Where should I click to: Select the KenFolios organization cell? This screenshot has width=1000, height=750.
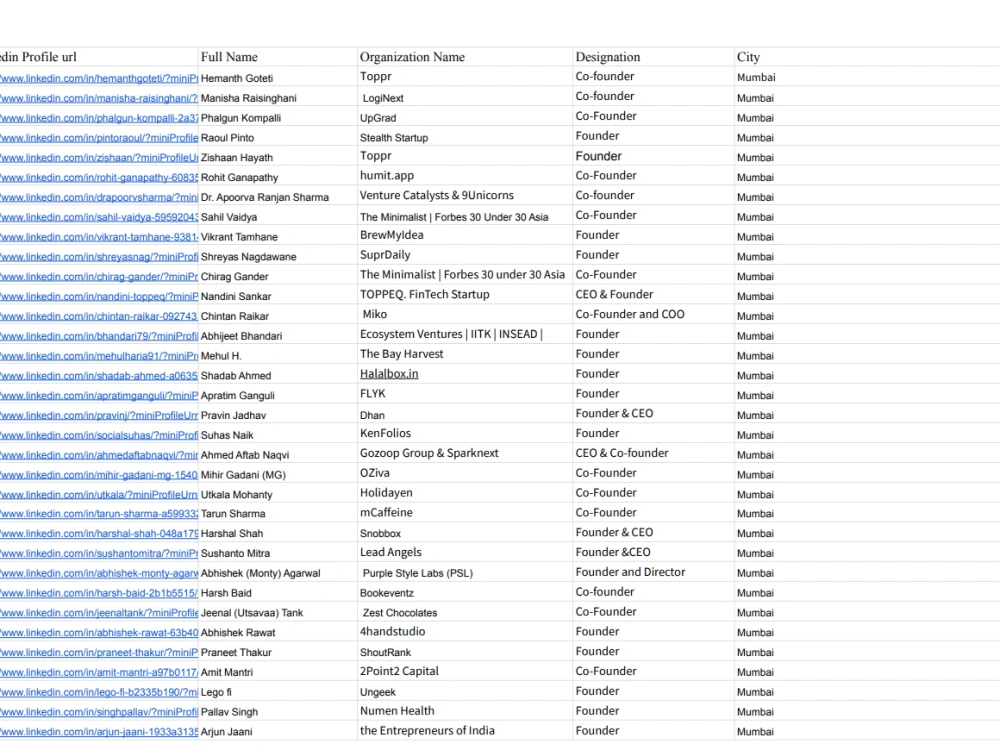(x=465, y=433)
